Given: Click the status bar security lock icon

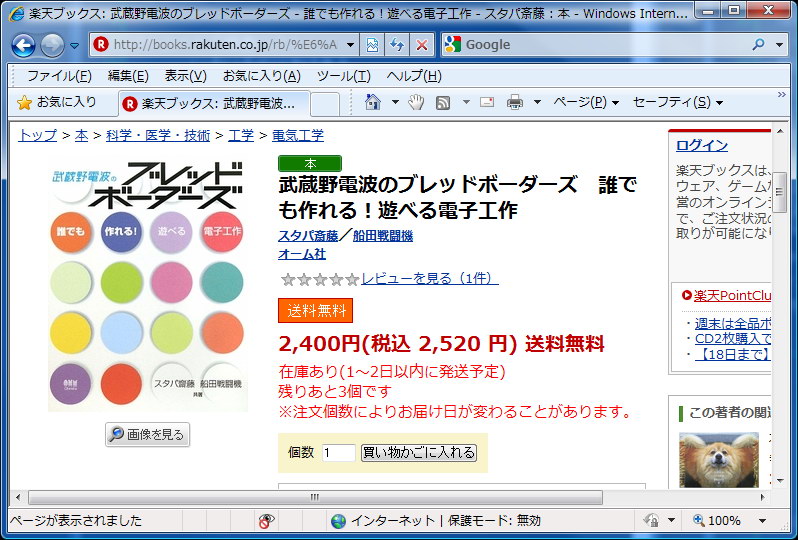Looking at the screenshot, I should click(x=651, y=521).
